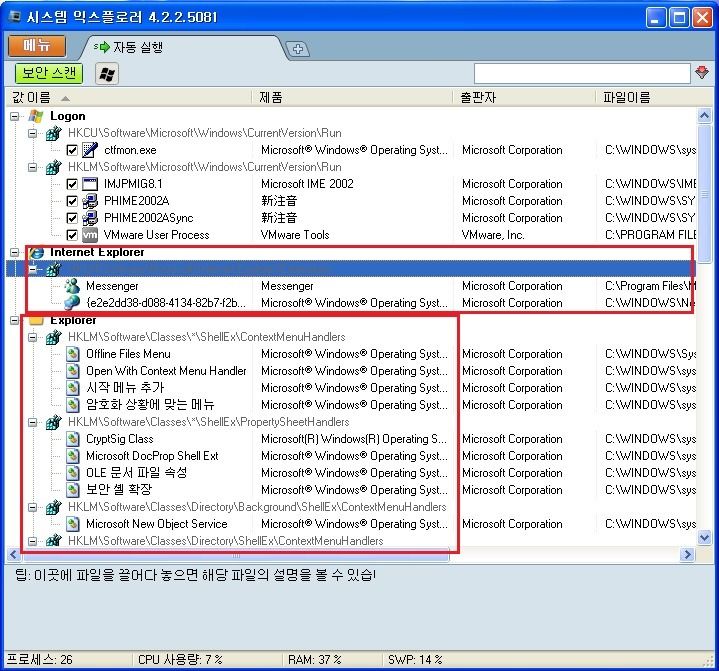Viewport: 719px width, 671px height.
Task: Click the scroll up arrow
Action: point(704,116)
